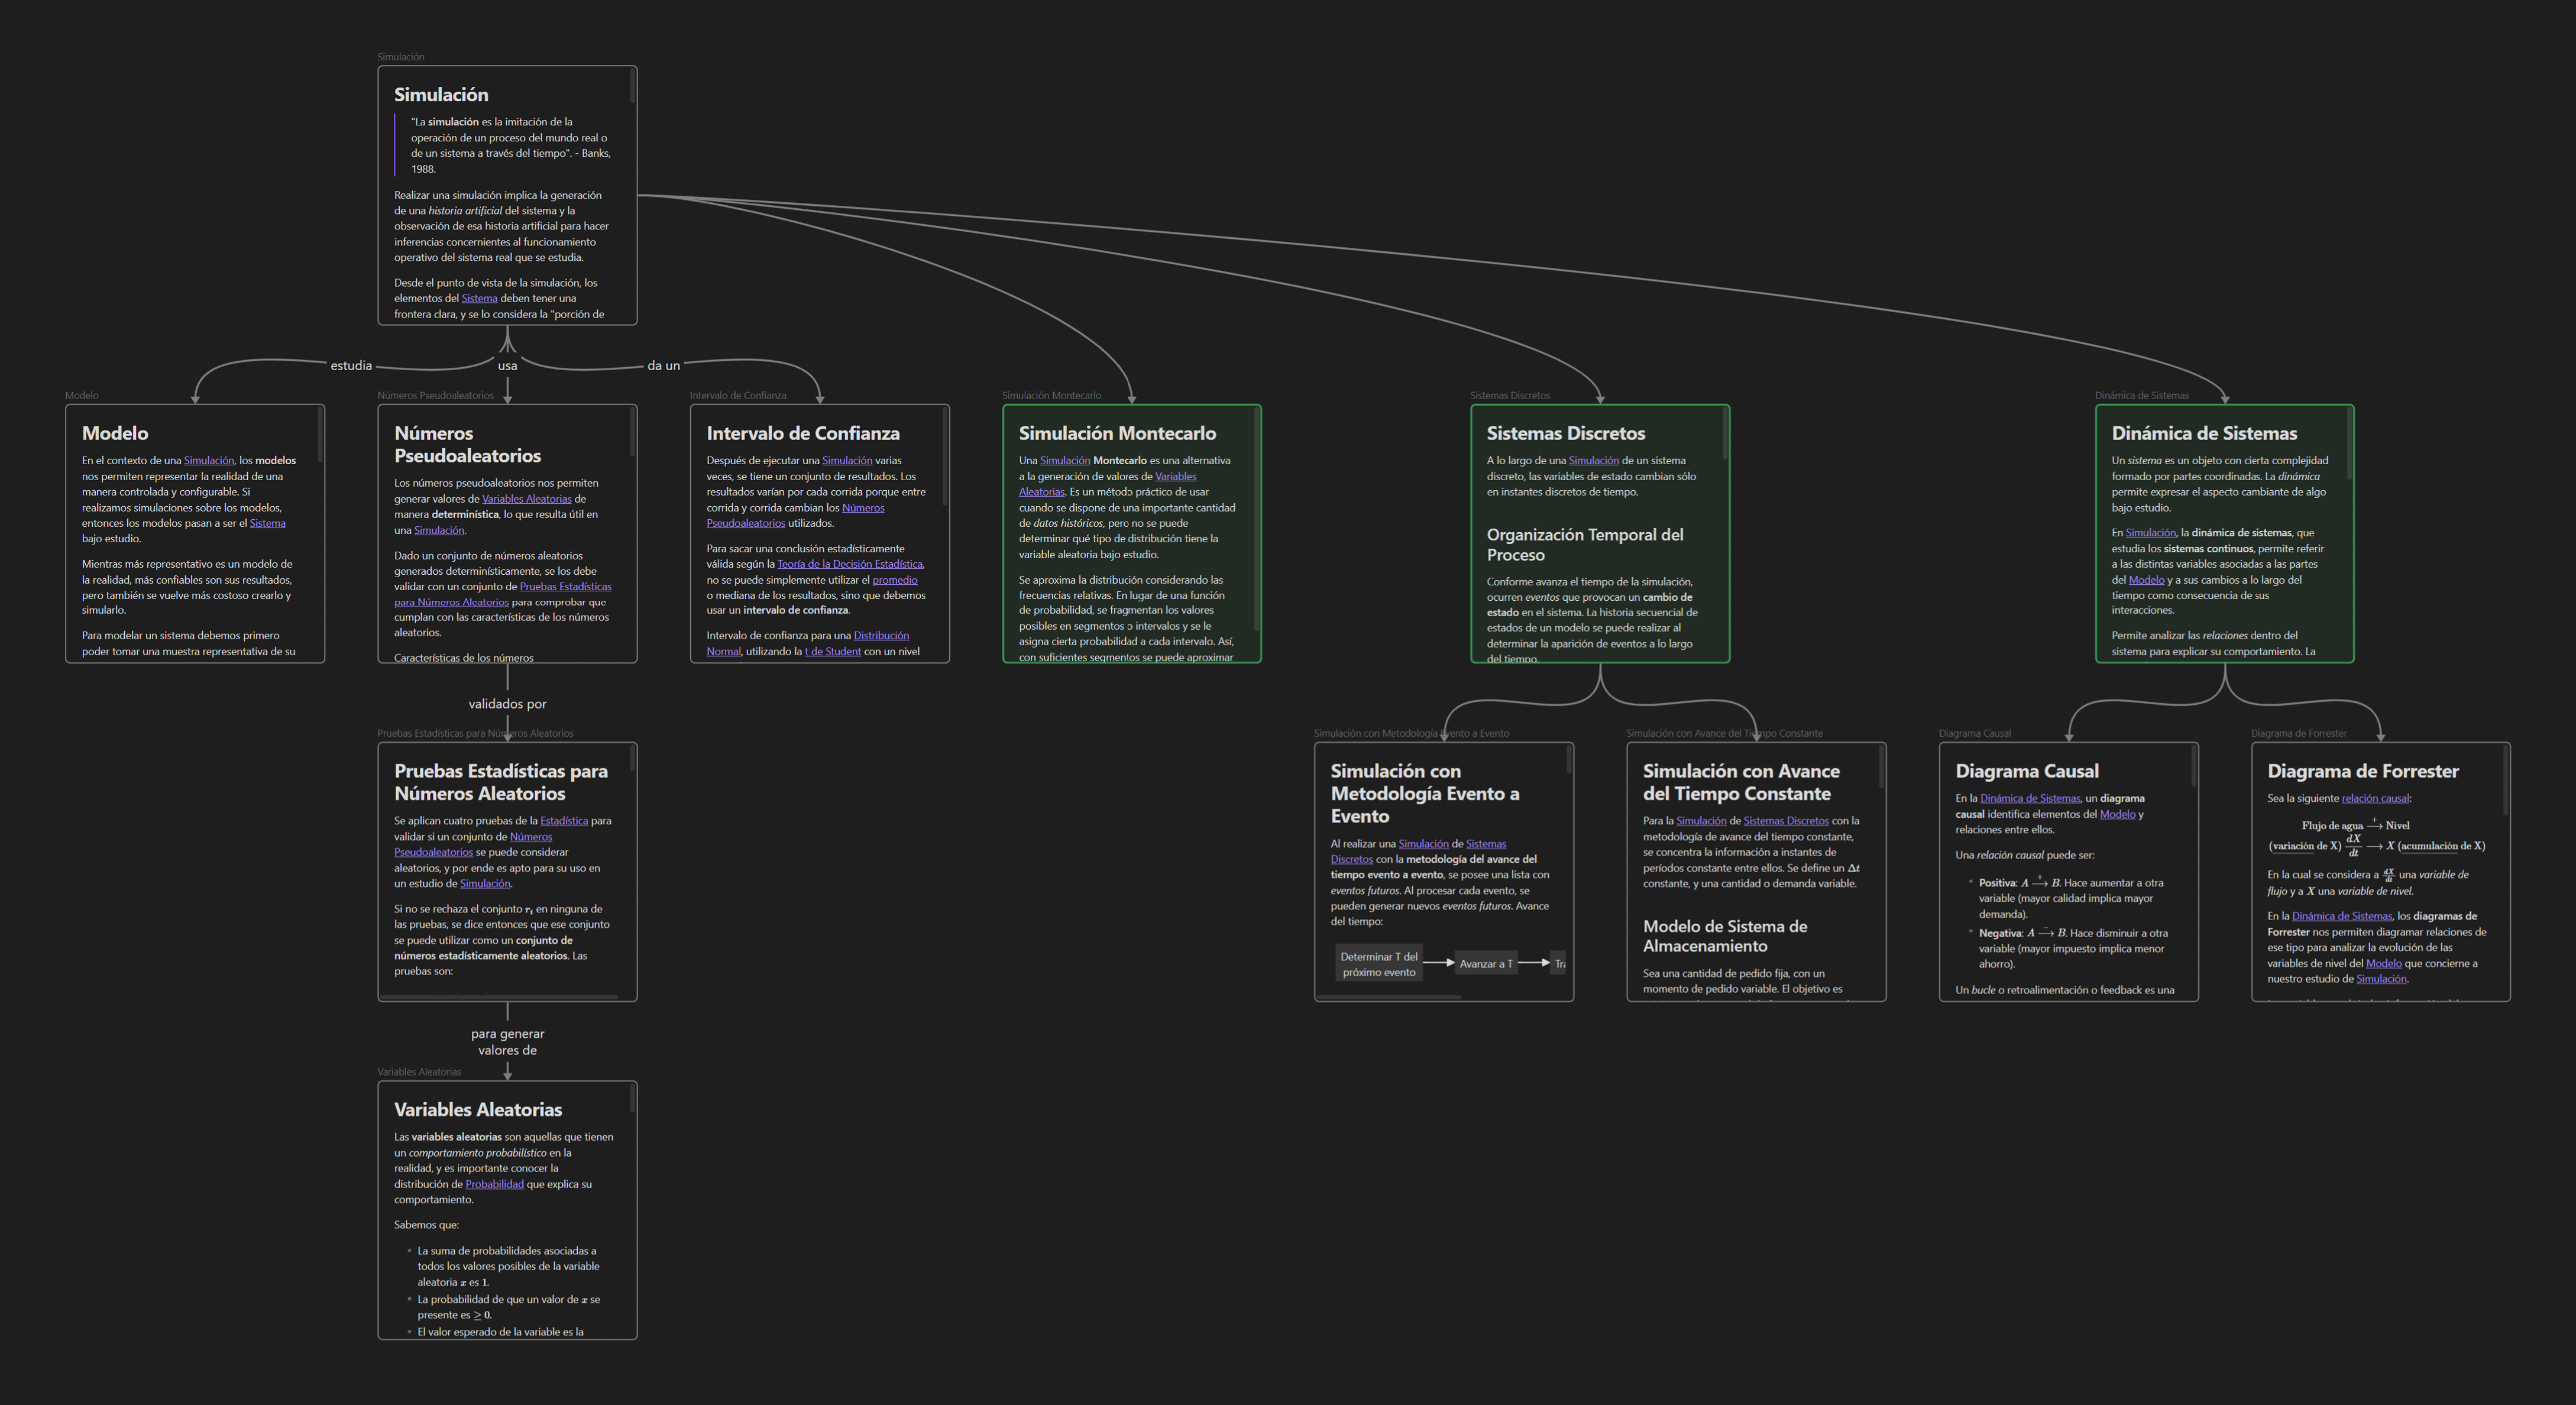Click the 'Diagrama Causal' card title heading
2576x1405 pixels.
(x=2027, y=771)
